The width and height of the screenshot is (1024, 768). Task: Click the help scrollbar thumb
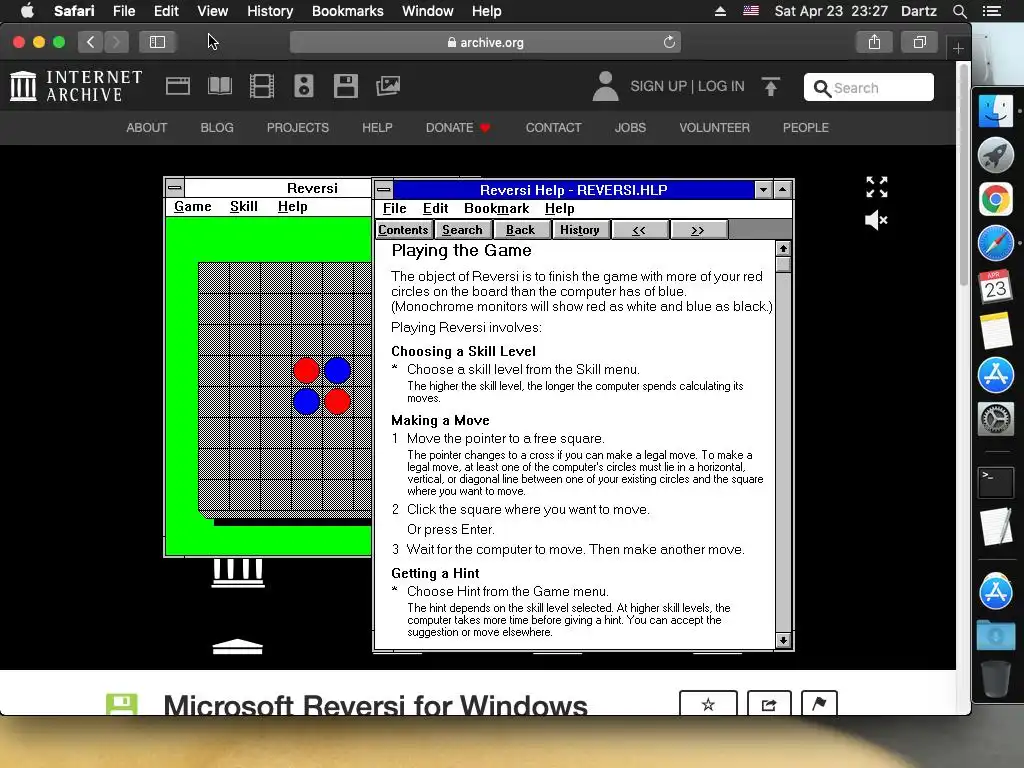coord(783,264)
